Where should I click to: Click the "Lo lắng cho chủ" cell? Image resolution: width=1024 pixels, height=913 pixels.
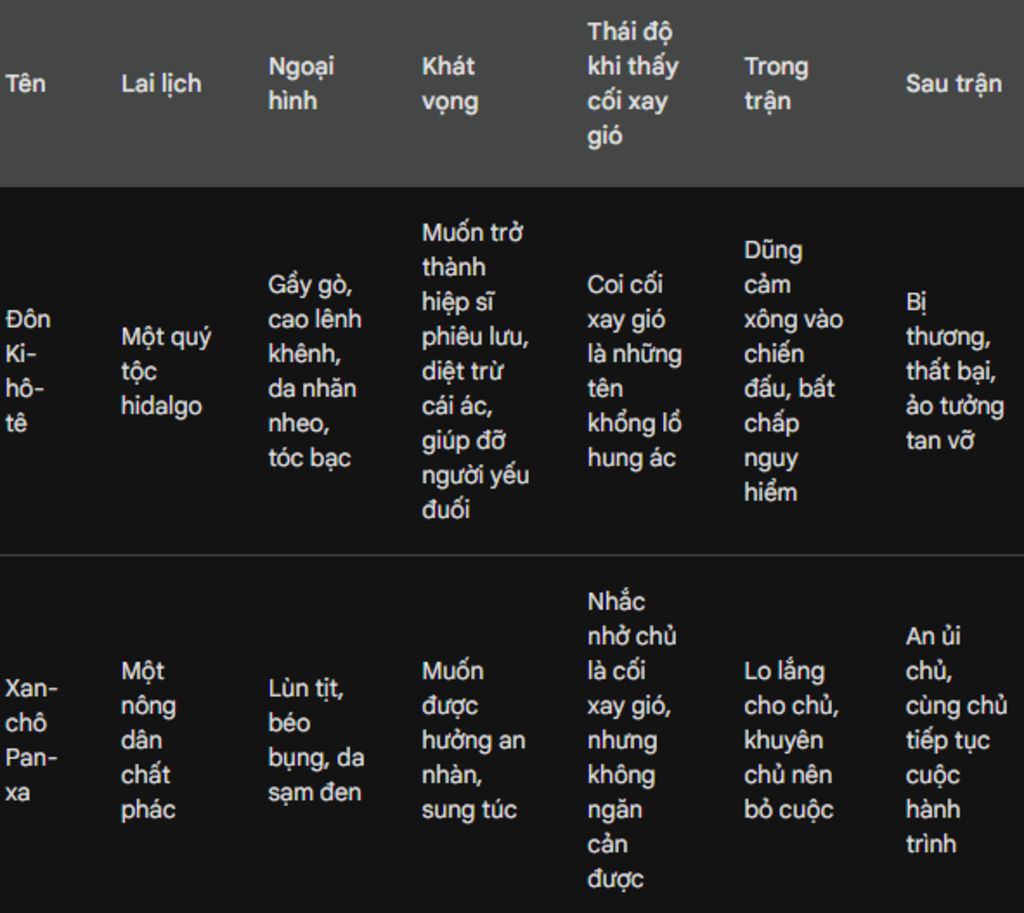point(791,740)
